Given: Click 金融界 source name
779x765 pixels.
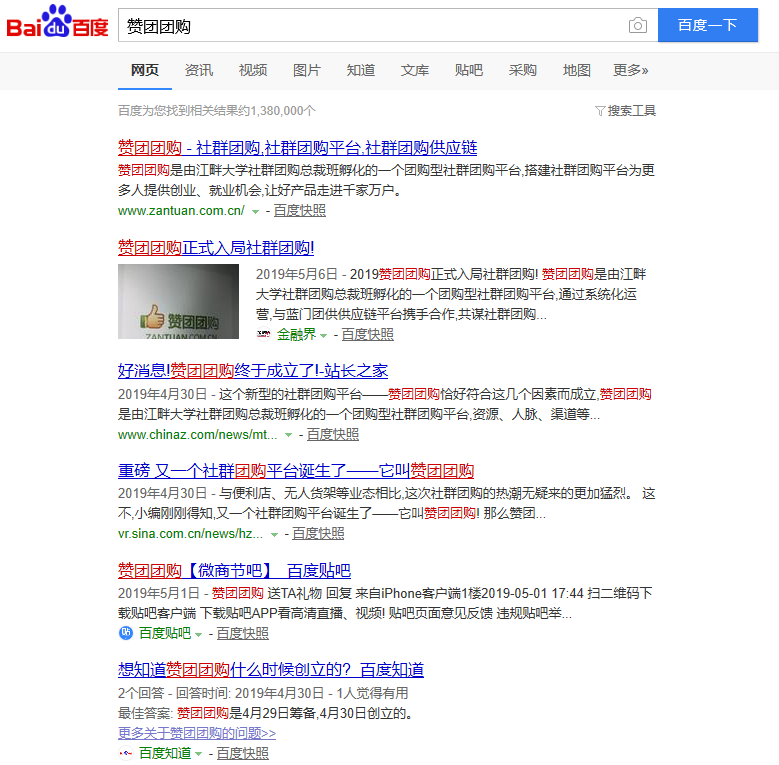Looking at the screenshot, I should tap(297, 335).
